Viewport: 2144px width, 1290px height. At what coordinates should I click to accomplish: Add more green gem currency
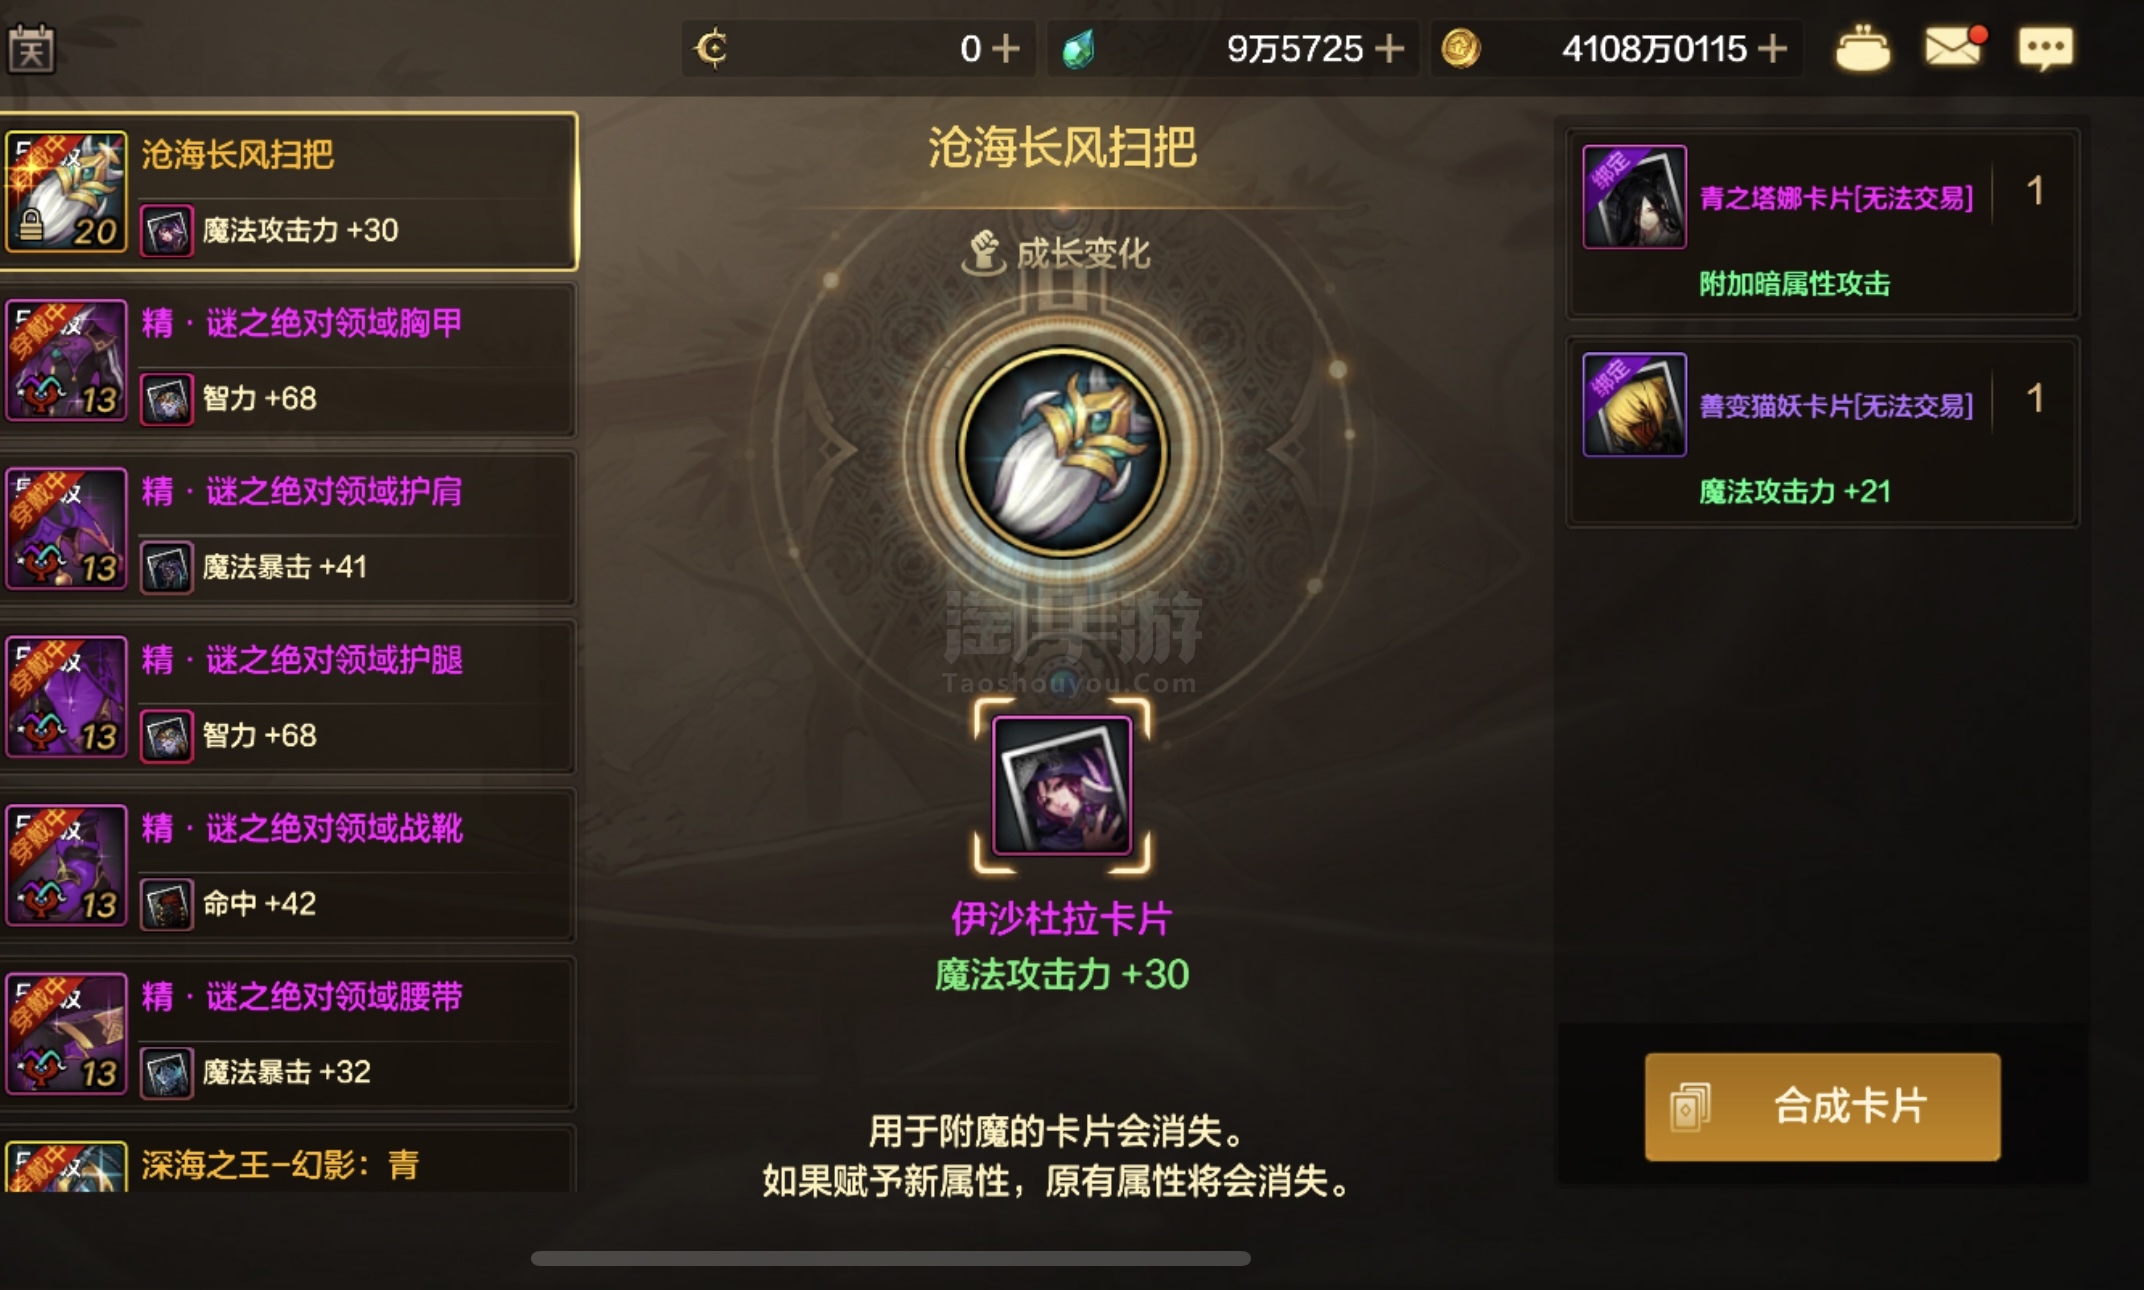click(x=1389, y=48)
